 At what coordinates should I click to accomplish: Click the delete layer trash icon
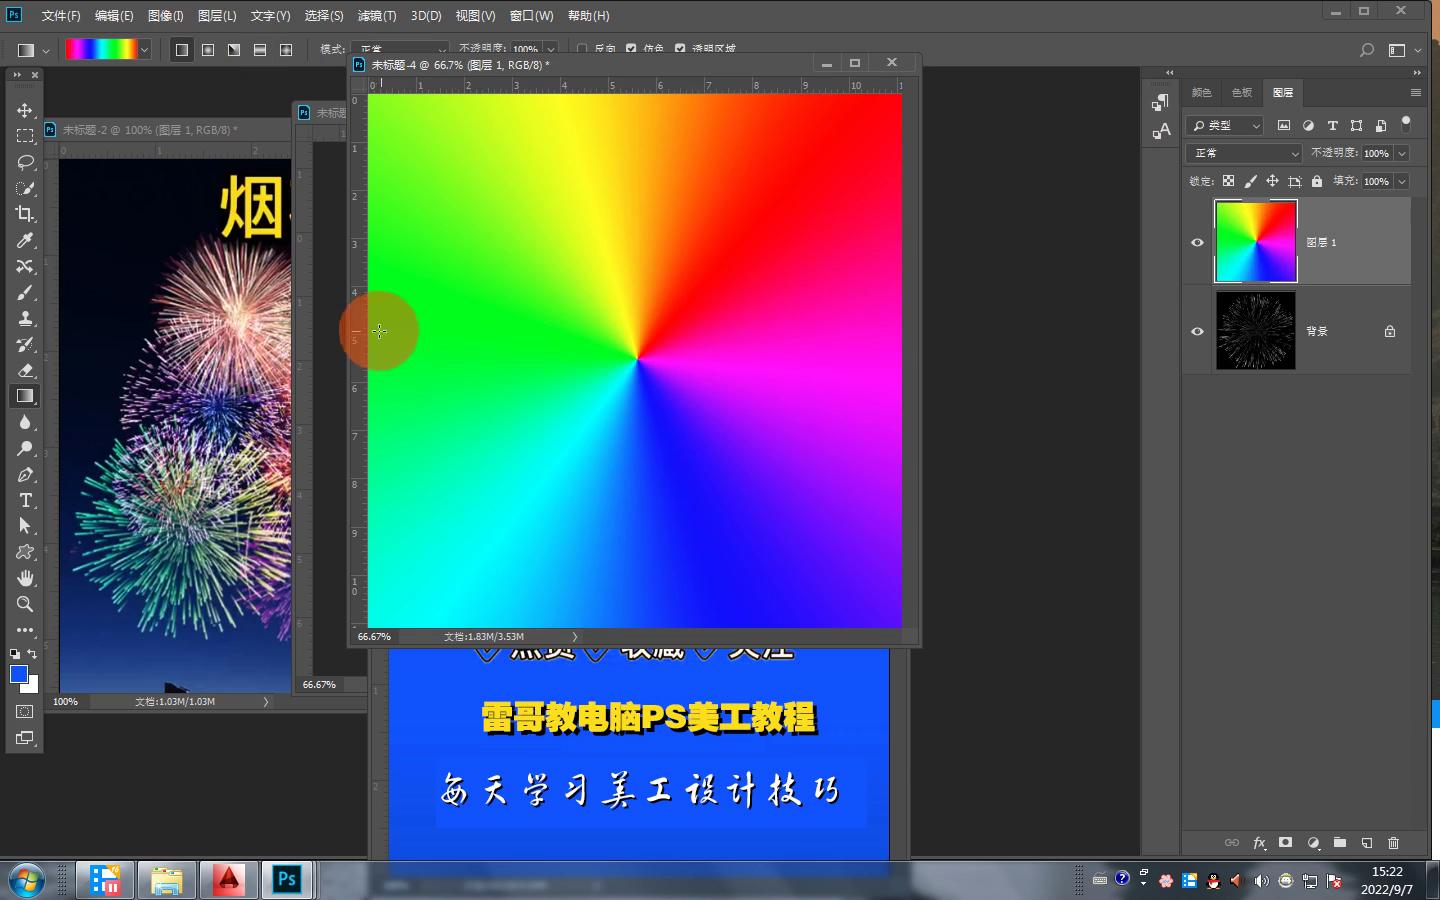pos(1393,843)
